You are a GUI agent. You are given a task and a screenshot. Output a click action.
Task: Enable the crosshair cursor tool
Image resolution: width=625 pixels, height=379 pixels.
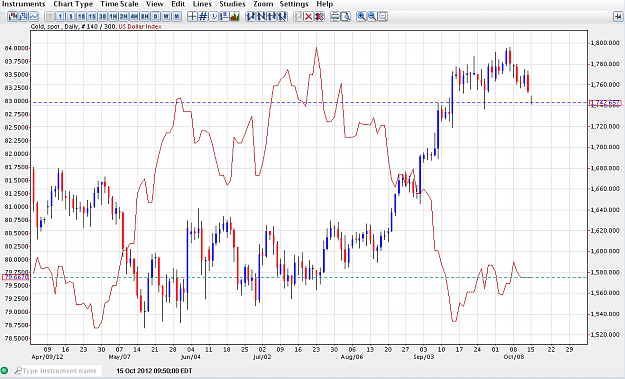coord(192,16)
